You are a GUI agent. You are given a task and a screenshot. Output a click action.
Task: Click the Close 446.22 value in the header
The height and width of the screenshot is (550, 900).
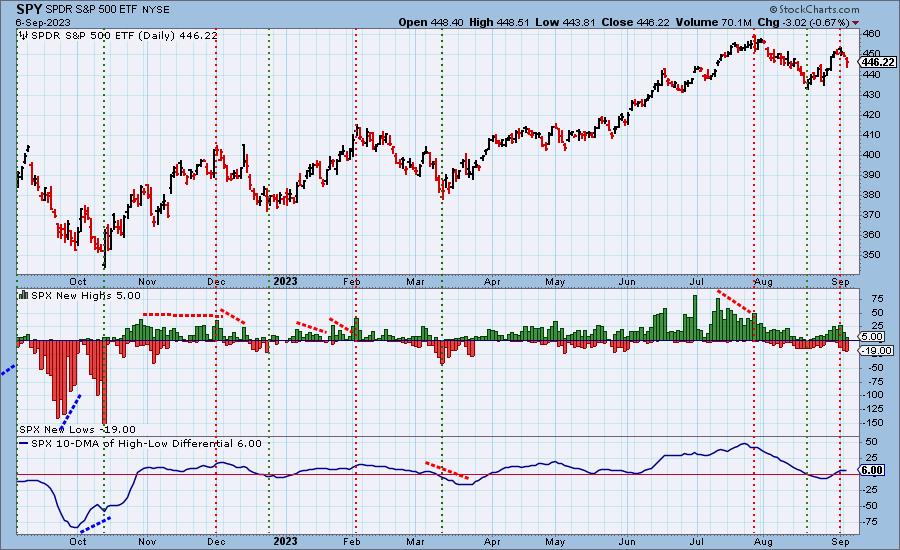[635, 22]
